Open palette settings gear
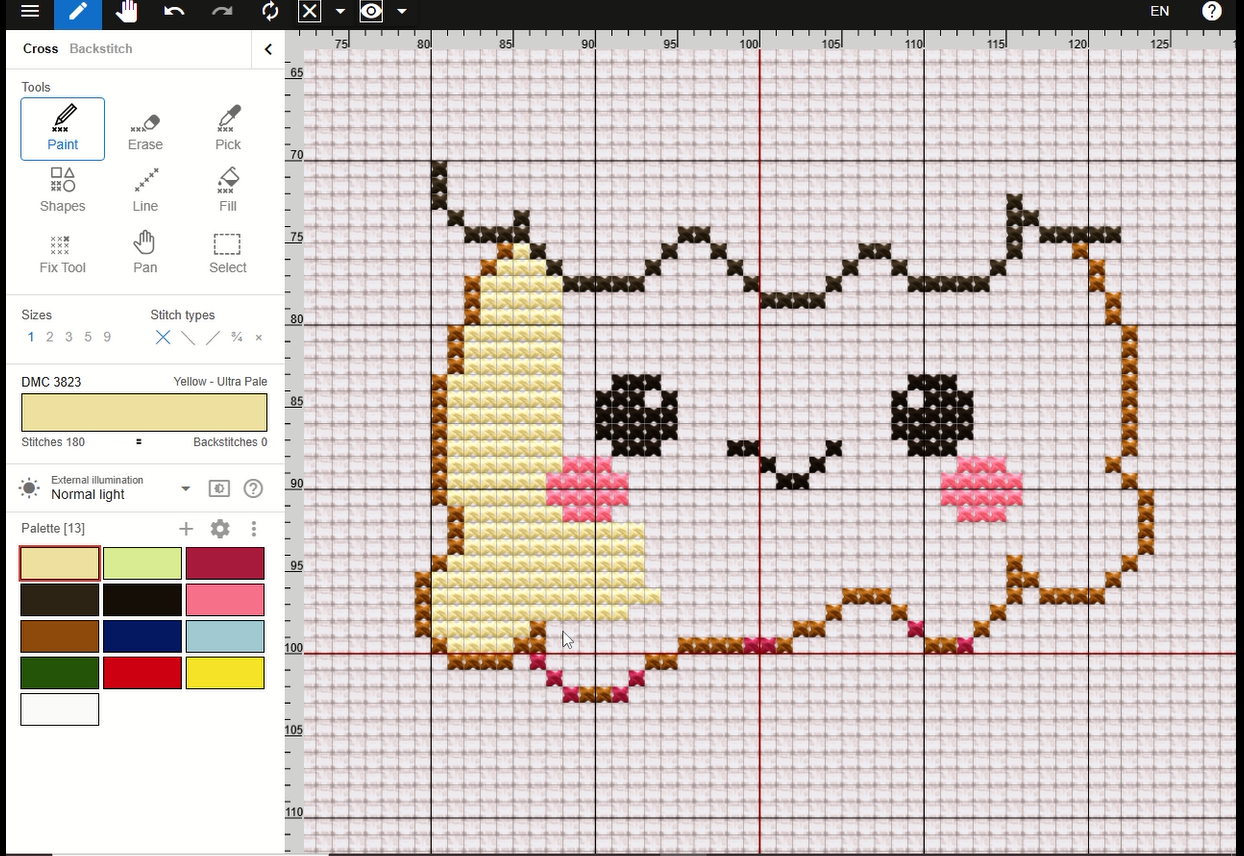This screenshot has height=856, width=1244. pyautogui.click(x=220, y=528)
